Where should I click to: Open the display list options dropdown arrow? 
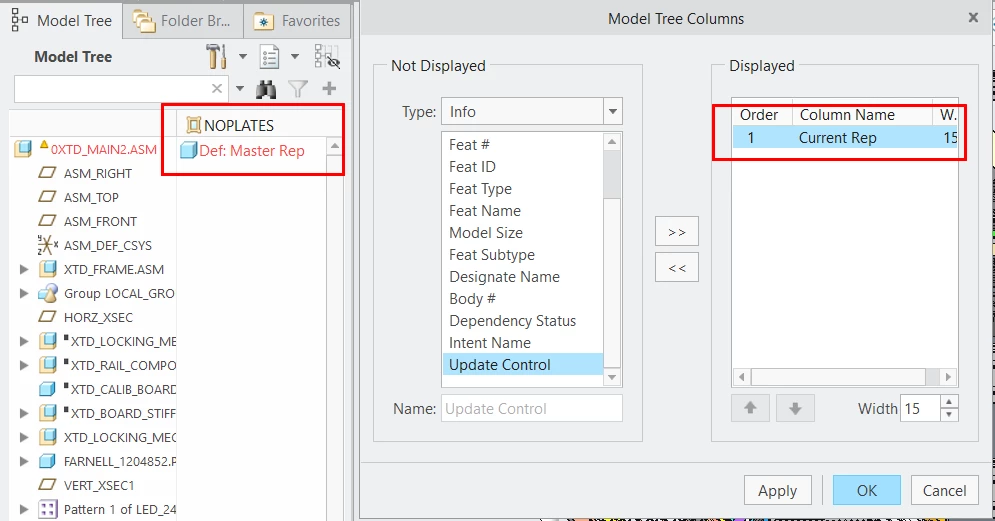coord(295,56)
